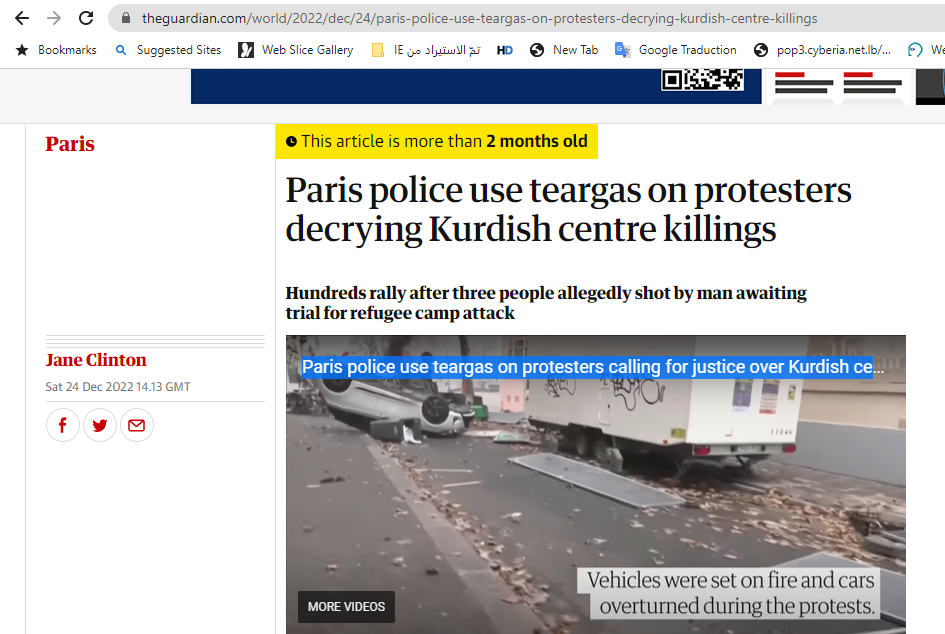Open the Bookmarks star folder
The height and width of the screenshot is (634, 945).
56,50
